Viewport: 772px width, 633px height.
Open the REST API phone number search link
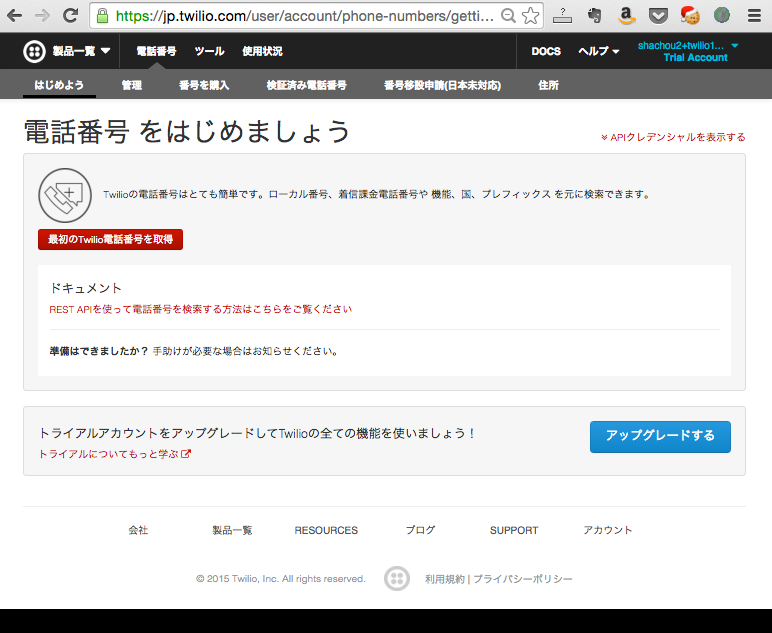[200, 309]
